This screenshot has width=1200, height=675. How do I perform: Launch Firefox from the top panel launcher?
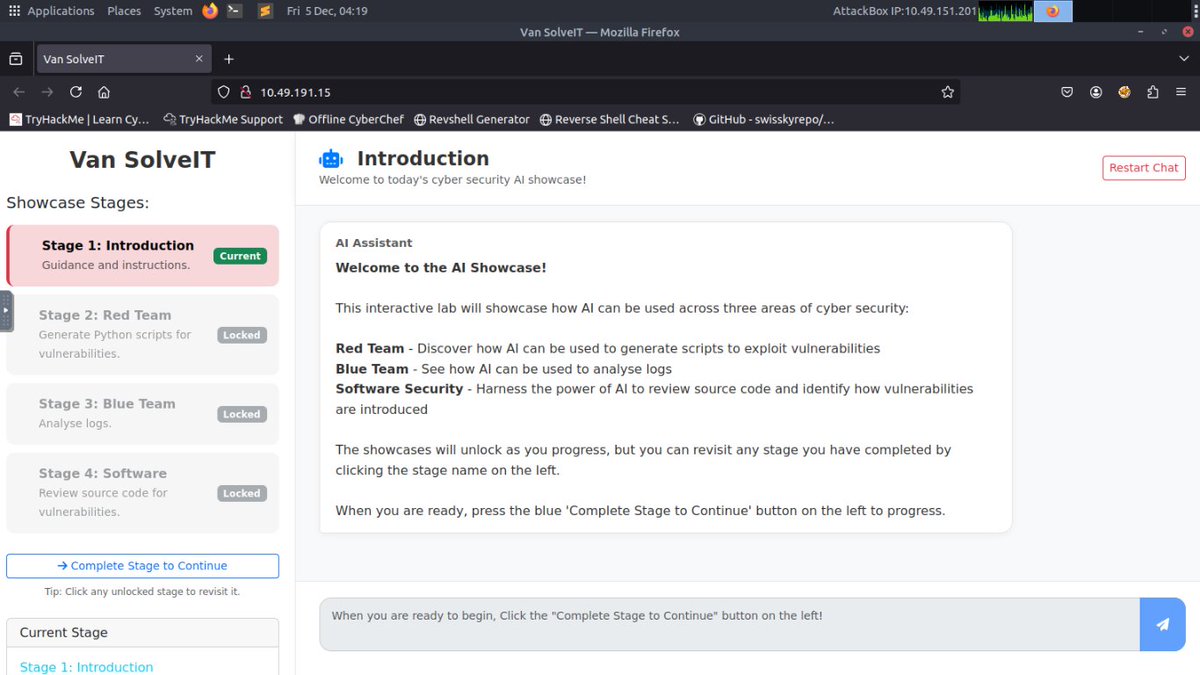pos(210,11)
